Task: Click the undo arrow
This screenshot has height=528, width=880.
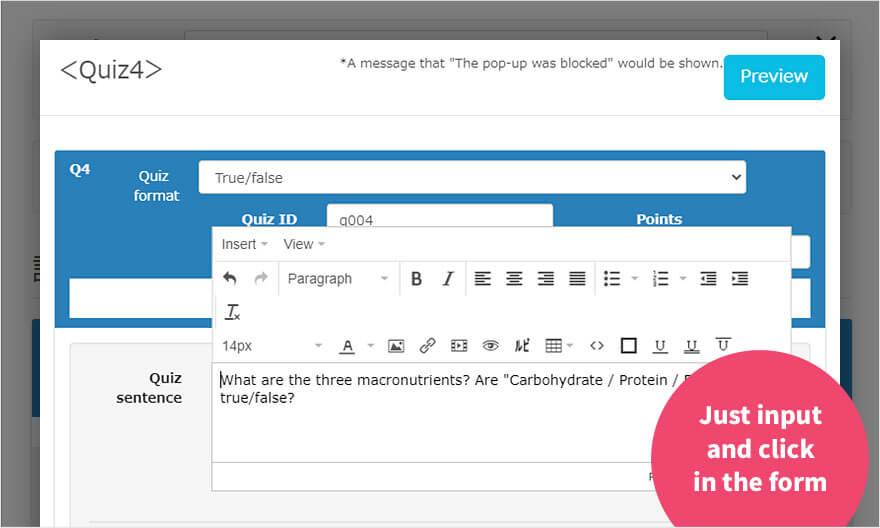Action: coord(230,279)
